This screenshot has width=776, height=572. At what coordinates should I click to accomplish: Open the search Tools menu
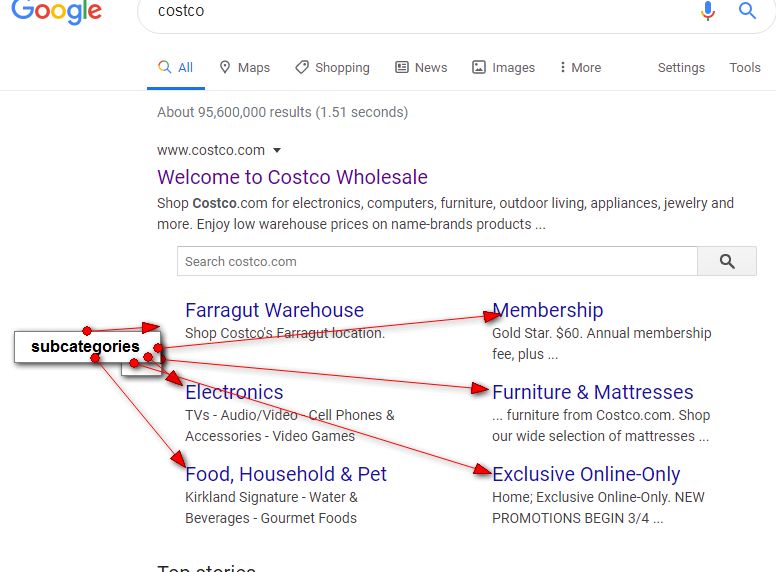coord(745,68)
